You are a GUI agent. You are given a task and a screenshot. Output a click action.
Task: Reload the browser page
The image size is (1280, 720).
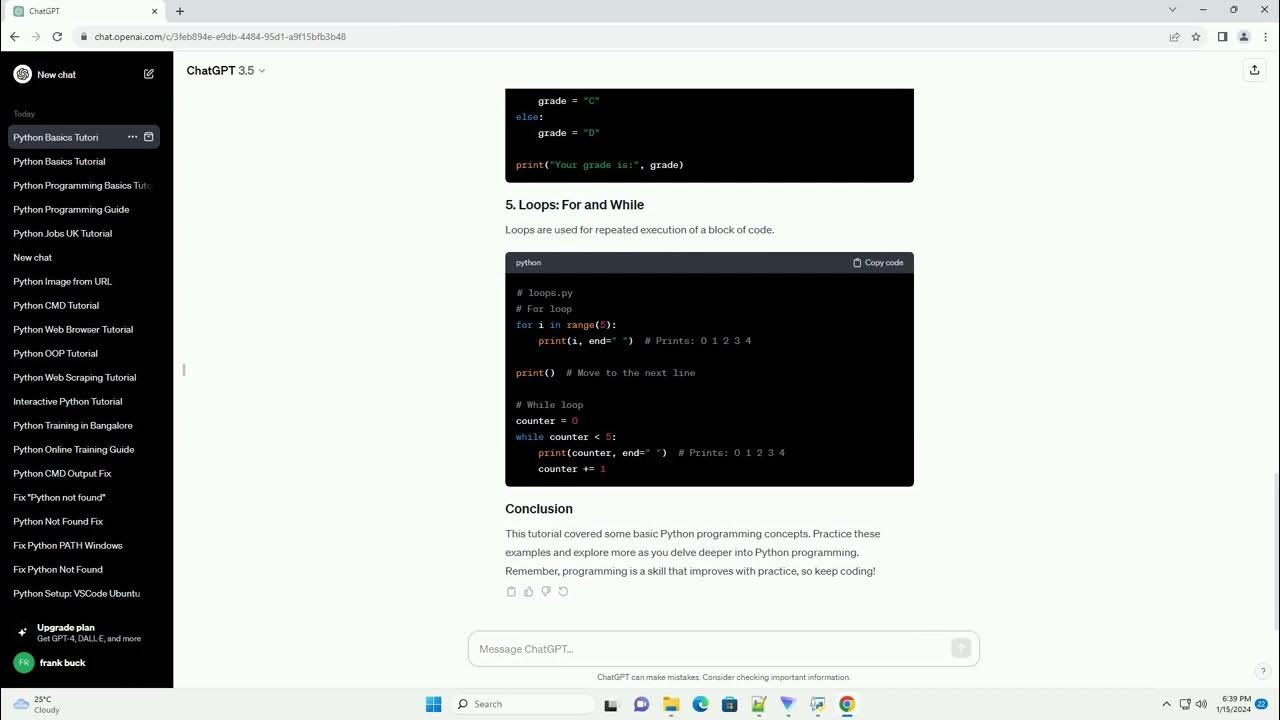coord(57,37)
